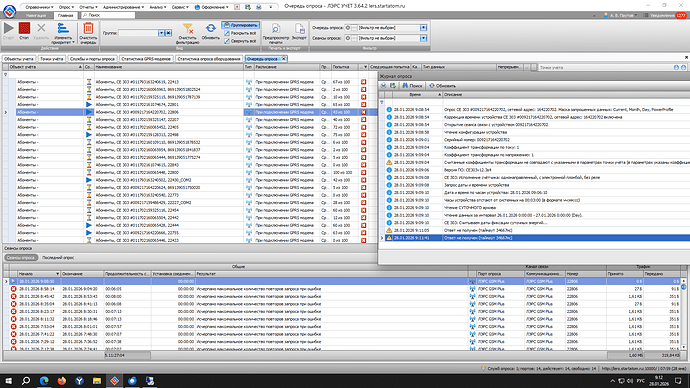
Task: Switch to Точки учёта tab
Action: click(51, 59)
